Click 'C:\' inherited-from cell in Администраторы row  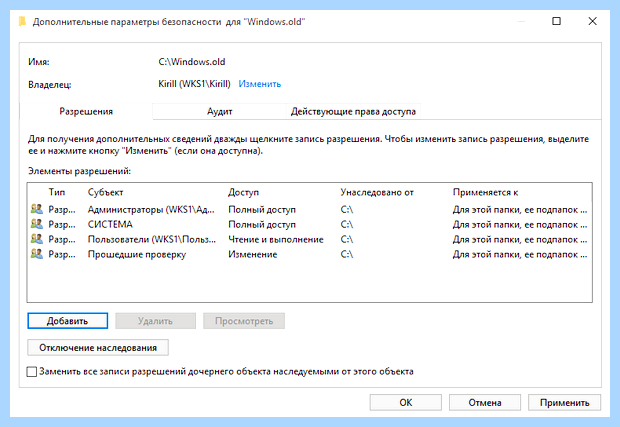346,210
